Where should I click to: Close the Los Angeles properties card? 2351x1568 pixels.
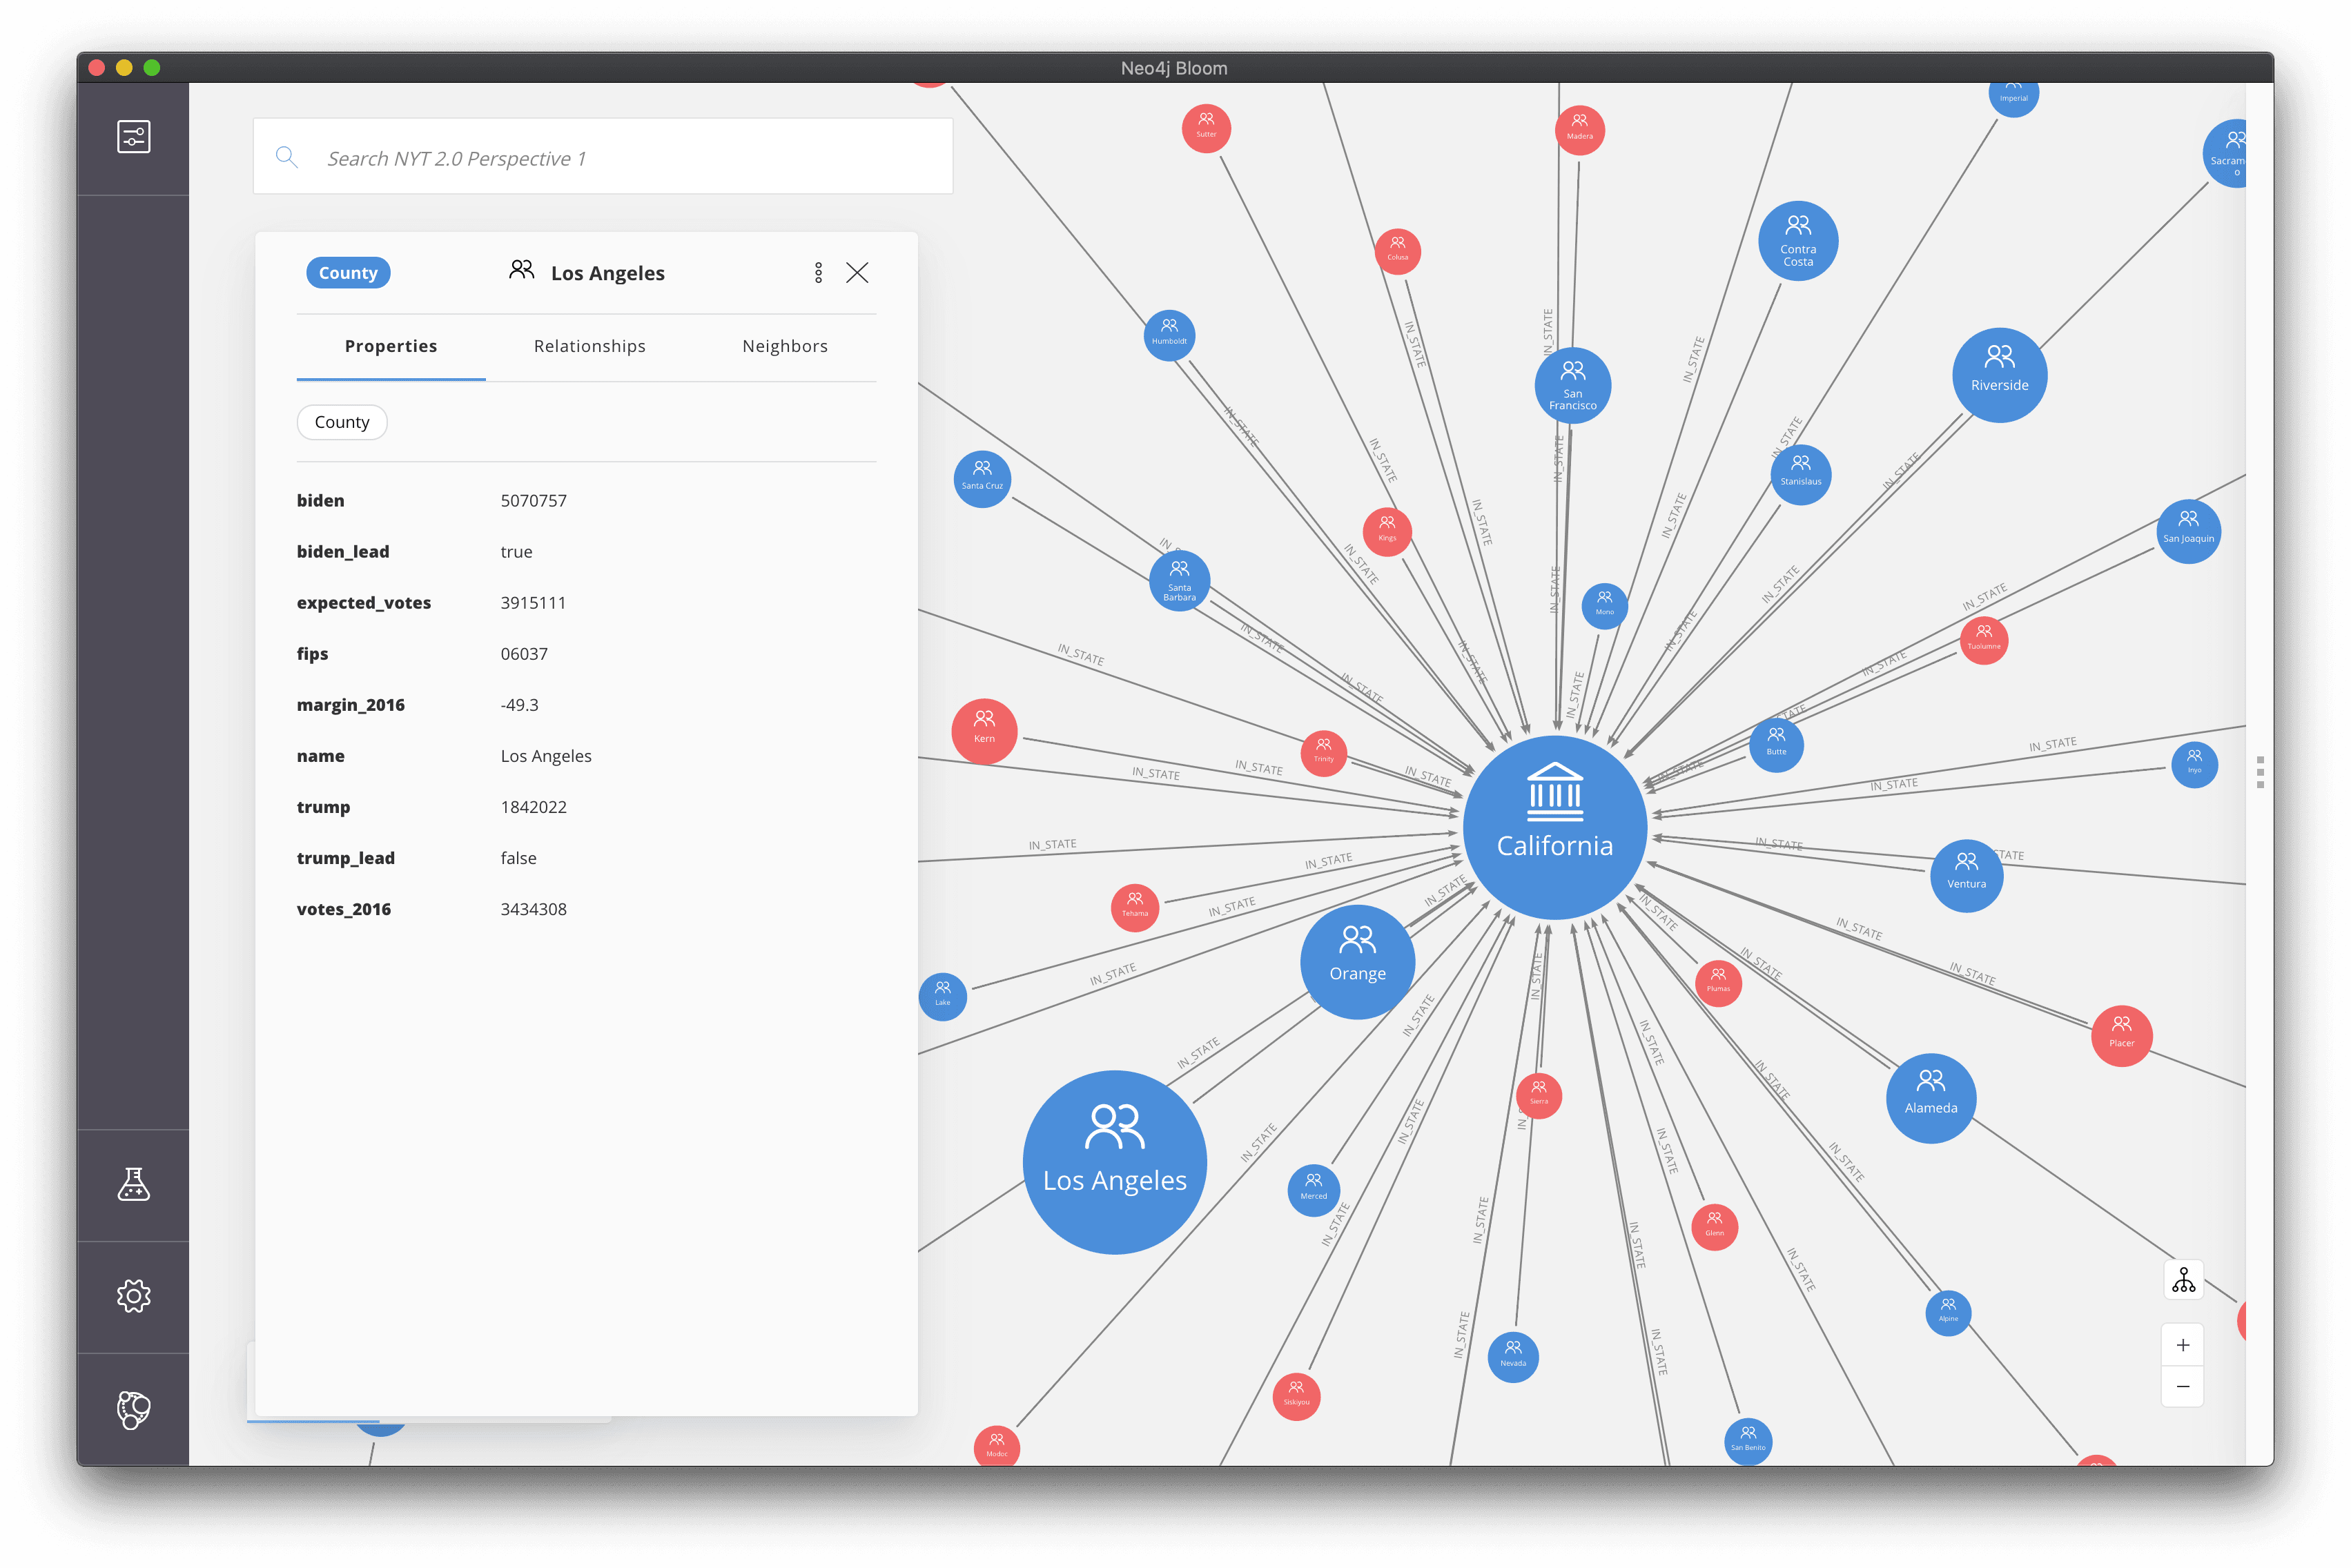pyautogui.click(x=857, y=273)
